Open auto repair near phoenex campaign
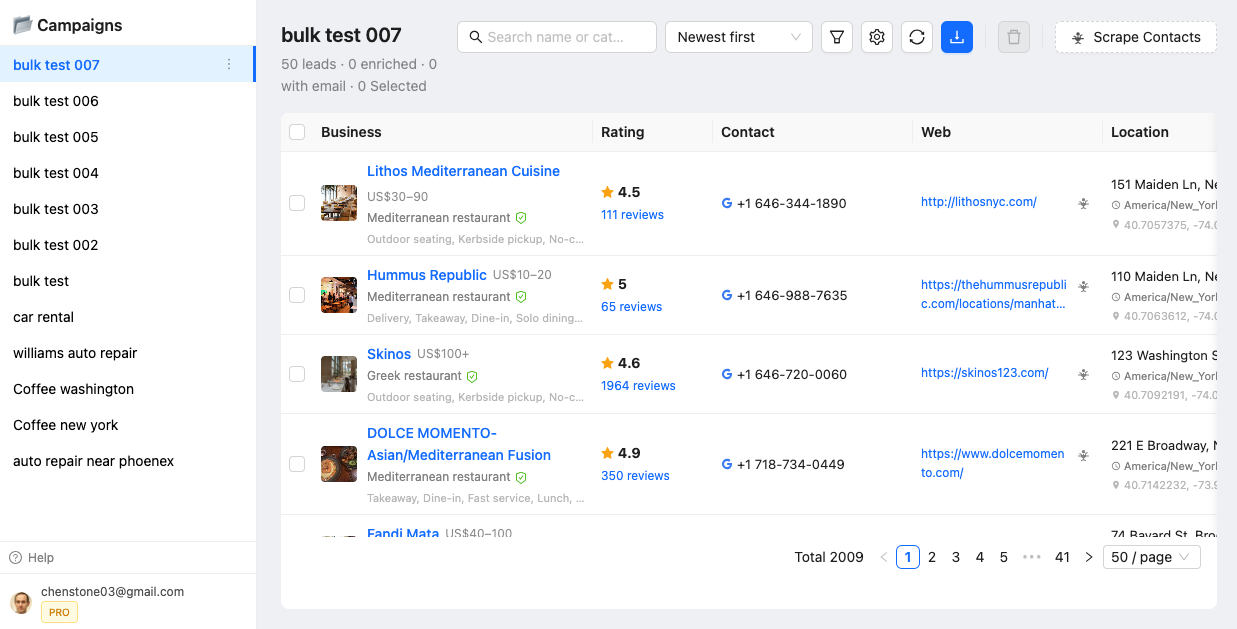The width and height of the screenshot is (1237, 629). (x=127, y=461)
